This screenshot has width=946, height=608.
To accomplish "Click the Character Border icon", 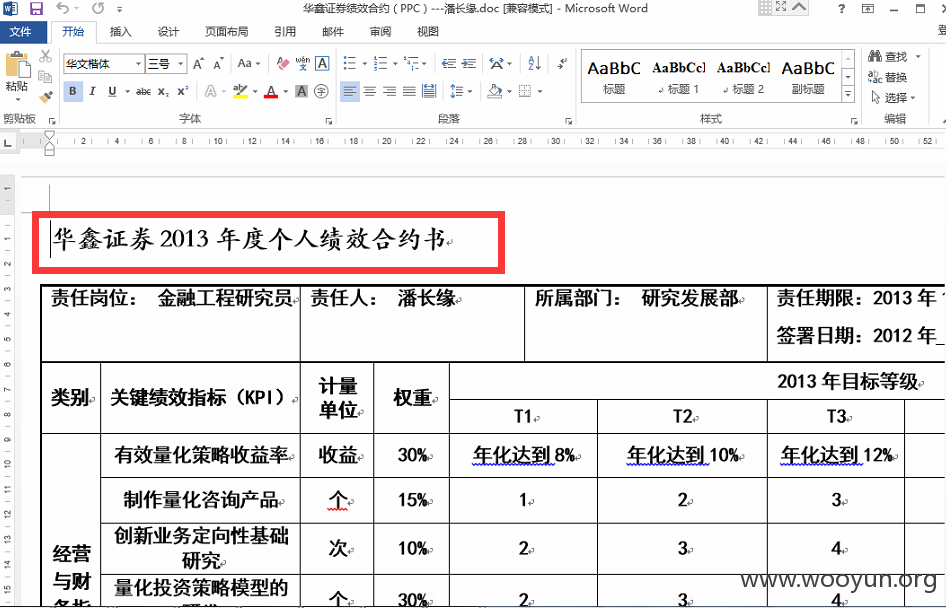I will click(322, 63).
